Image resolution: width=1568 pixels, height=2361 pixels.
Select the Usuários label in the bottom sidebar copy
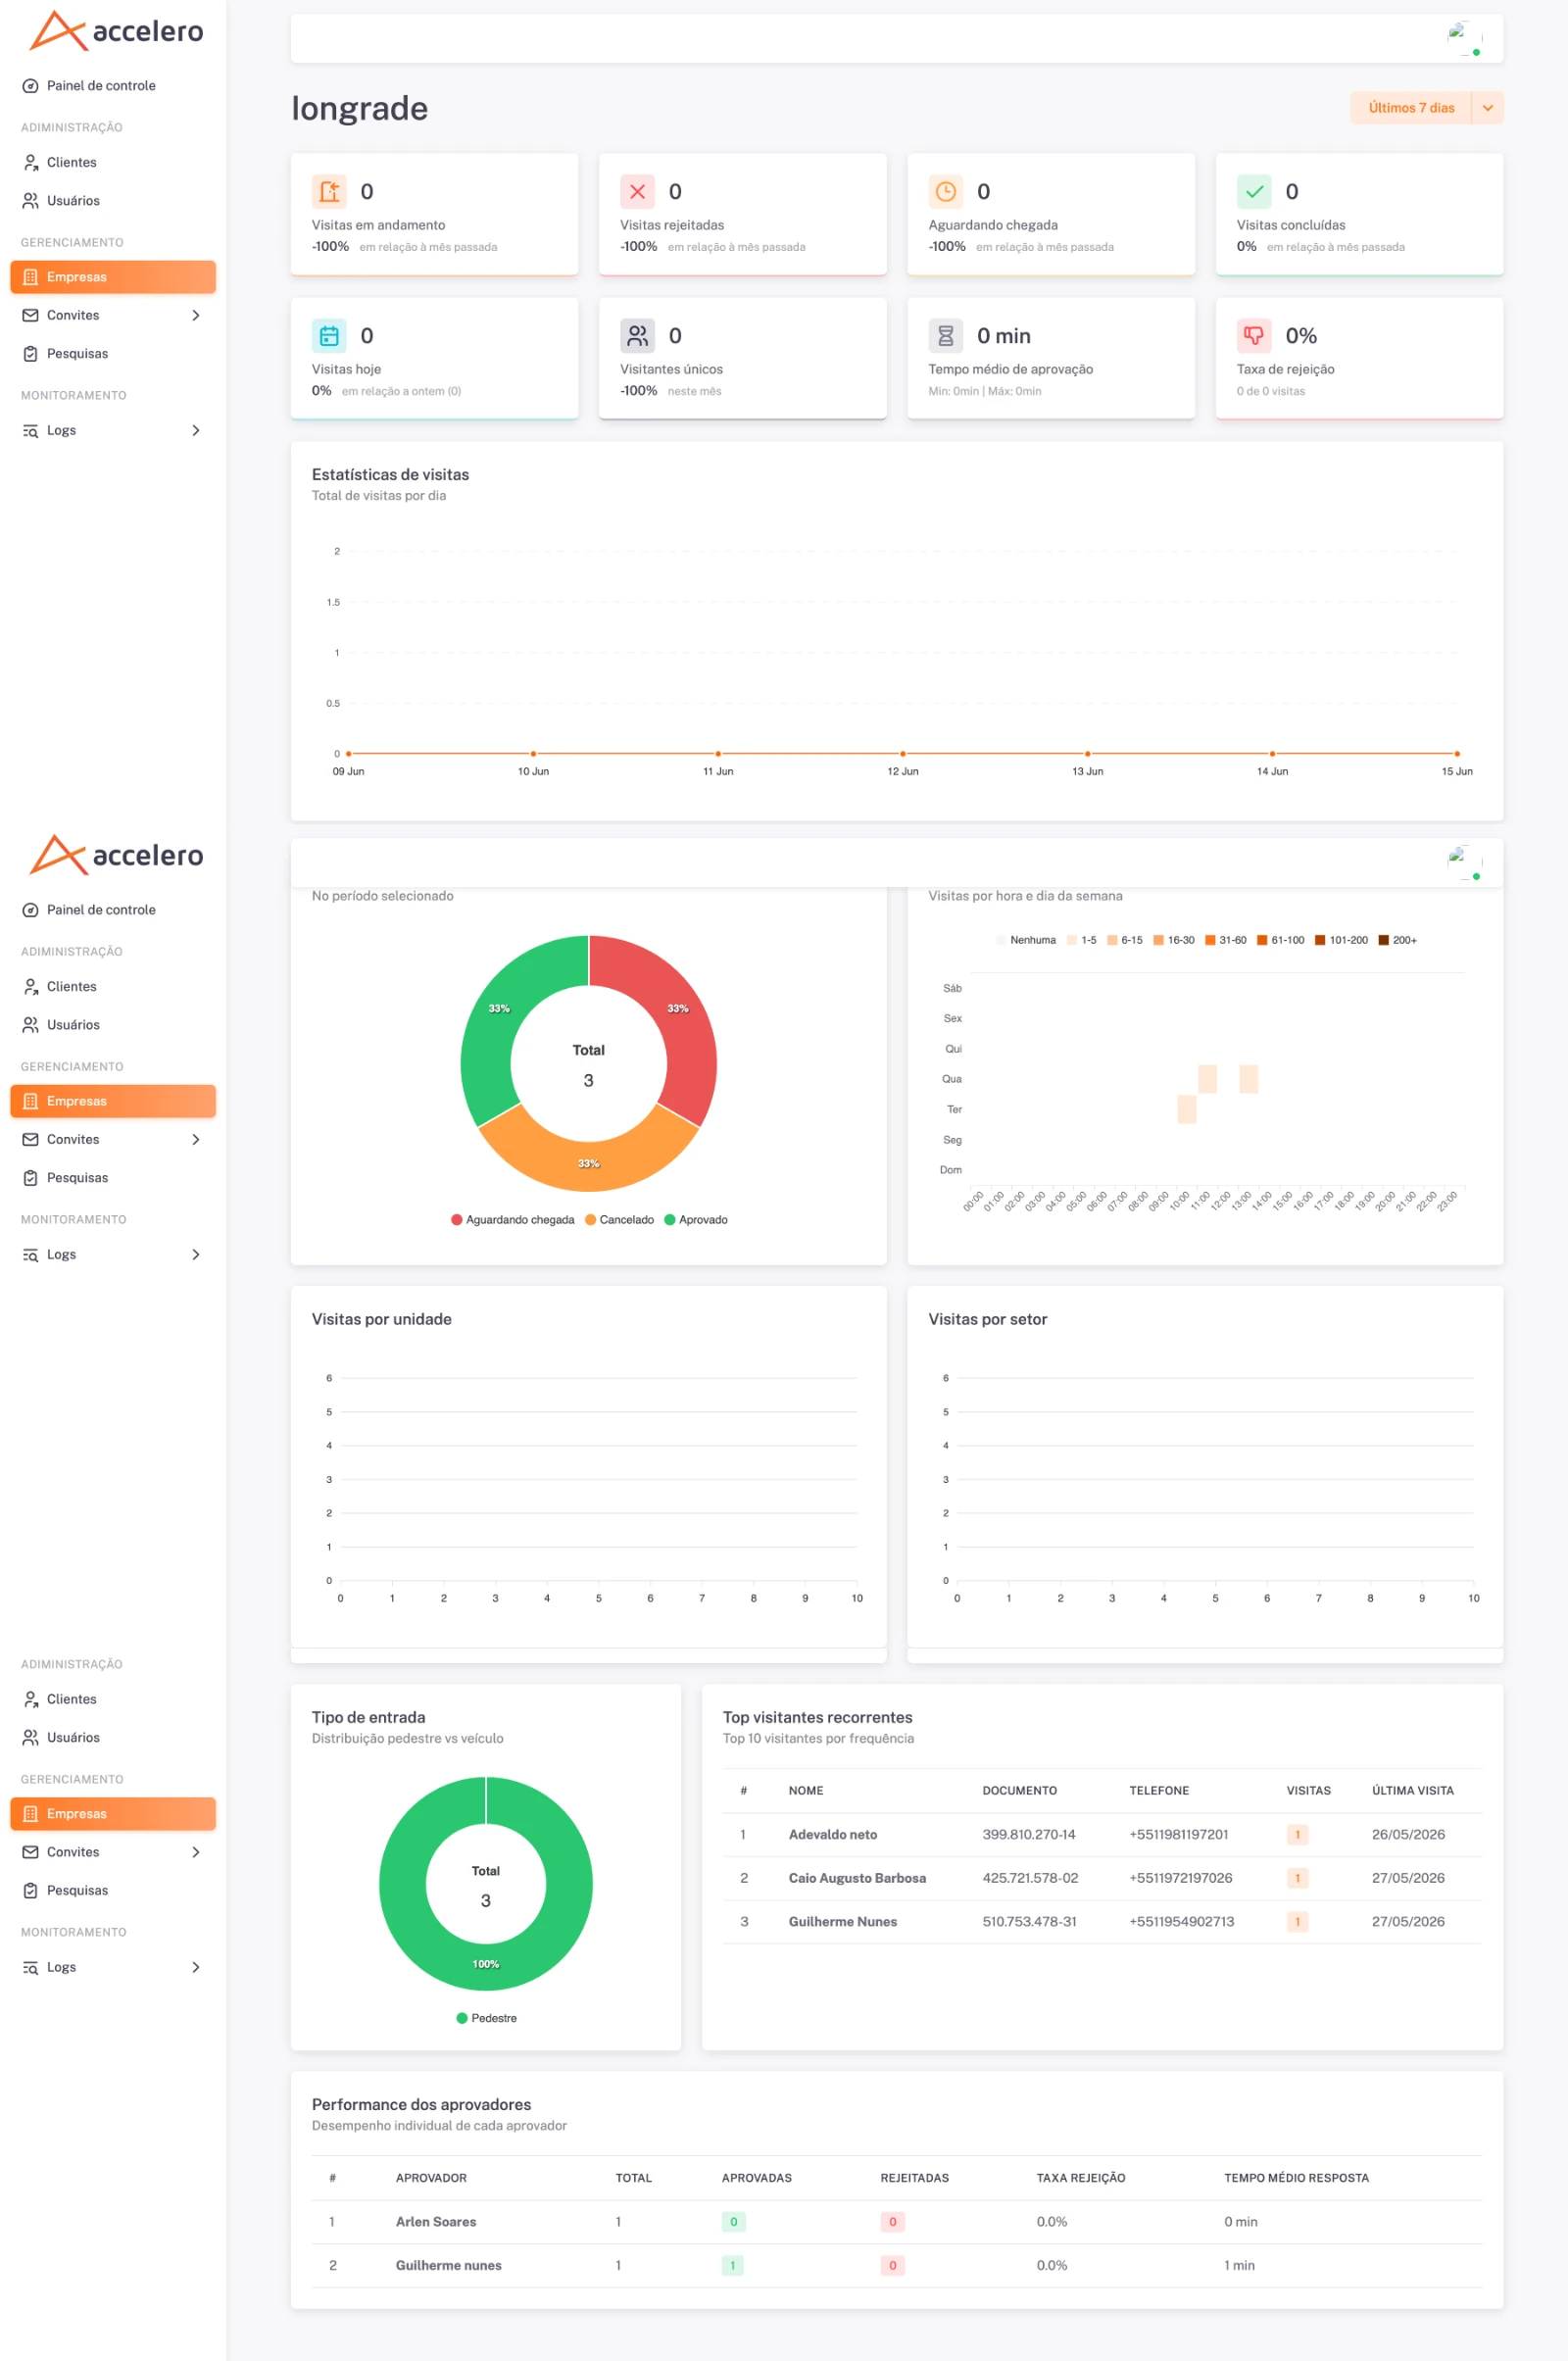73,1737
